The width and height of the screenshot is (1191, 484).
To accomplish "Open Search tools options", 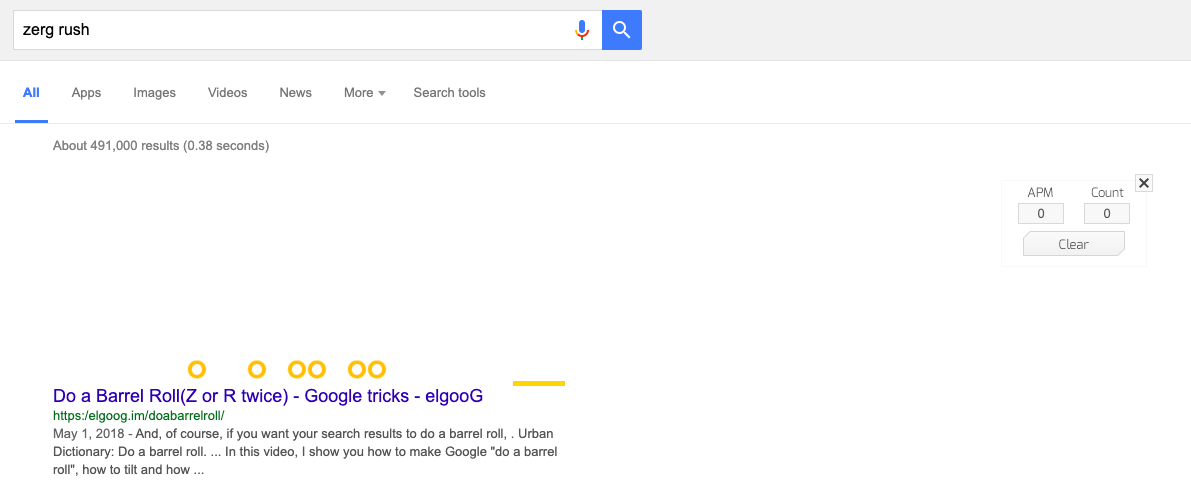I will point(450,93).
